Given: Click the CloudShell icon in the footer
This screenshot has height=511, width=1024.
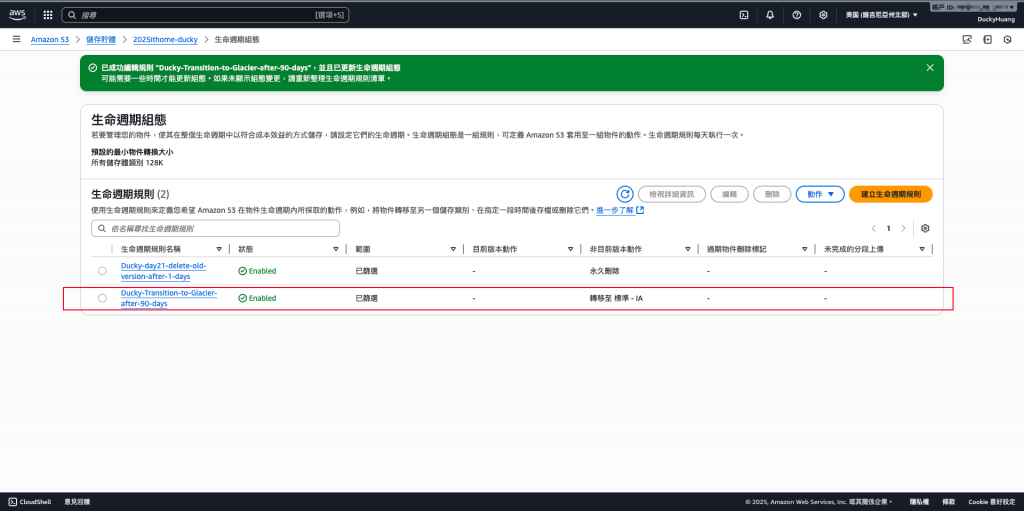Looking at the screenshot, I should tap(13, 502).
